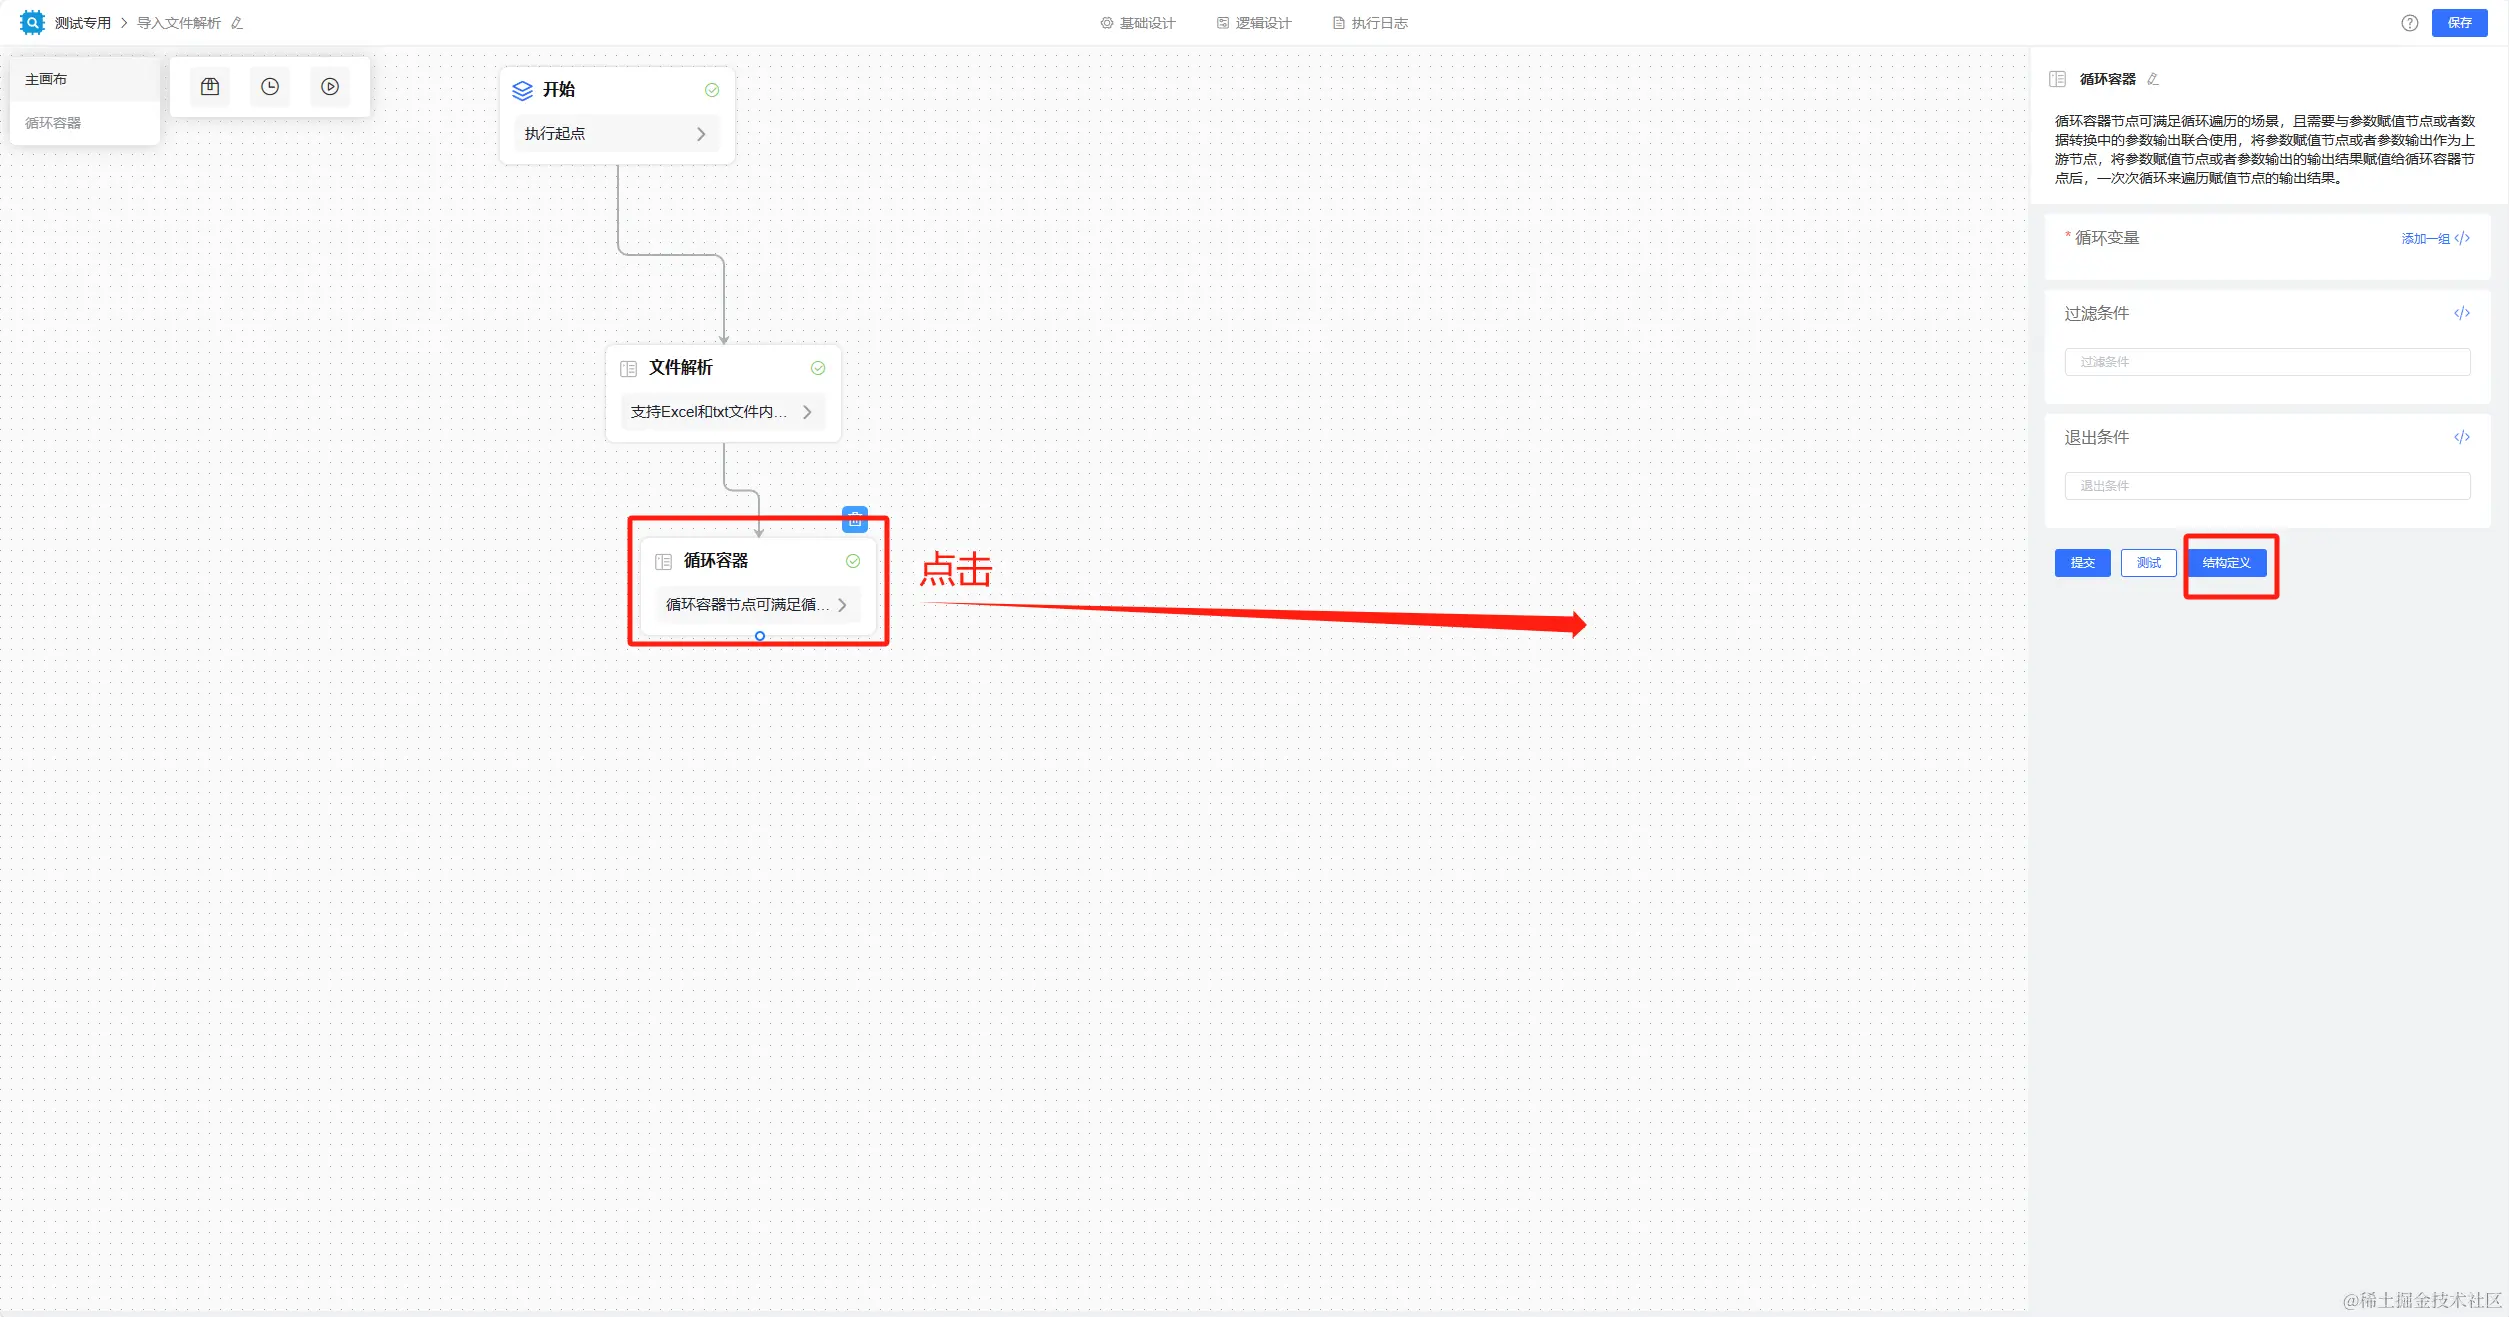Screen dimensions: 2509x1317
Task: Click the green check status on 开始 node
Action: pos(712,90)
